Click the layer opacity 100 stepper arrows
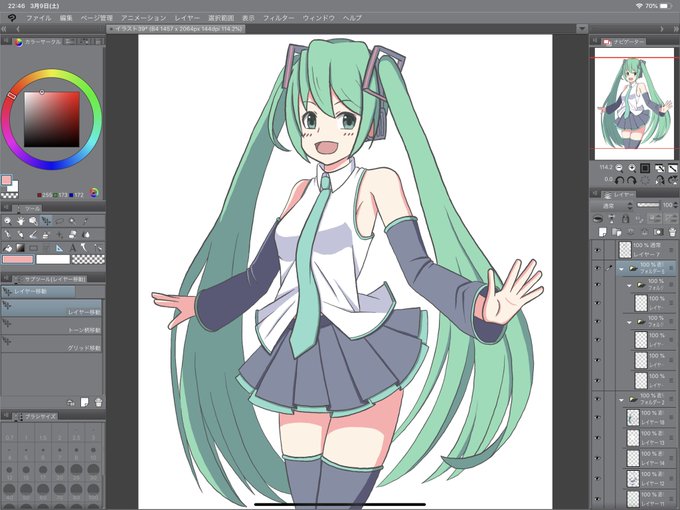 [677, 205]
